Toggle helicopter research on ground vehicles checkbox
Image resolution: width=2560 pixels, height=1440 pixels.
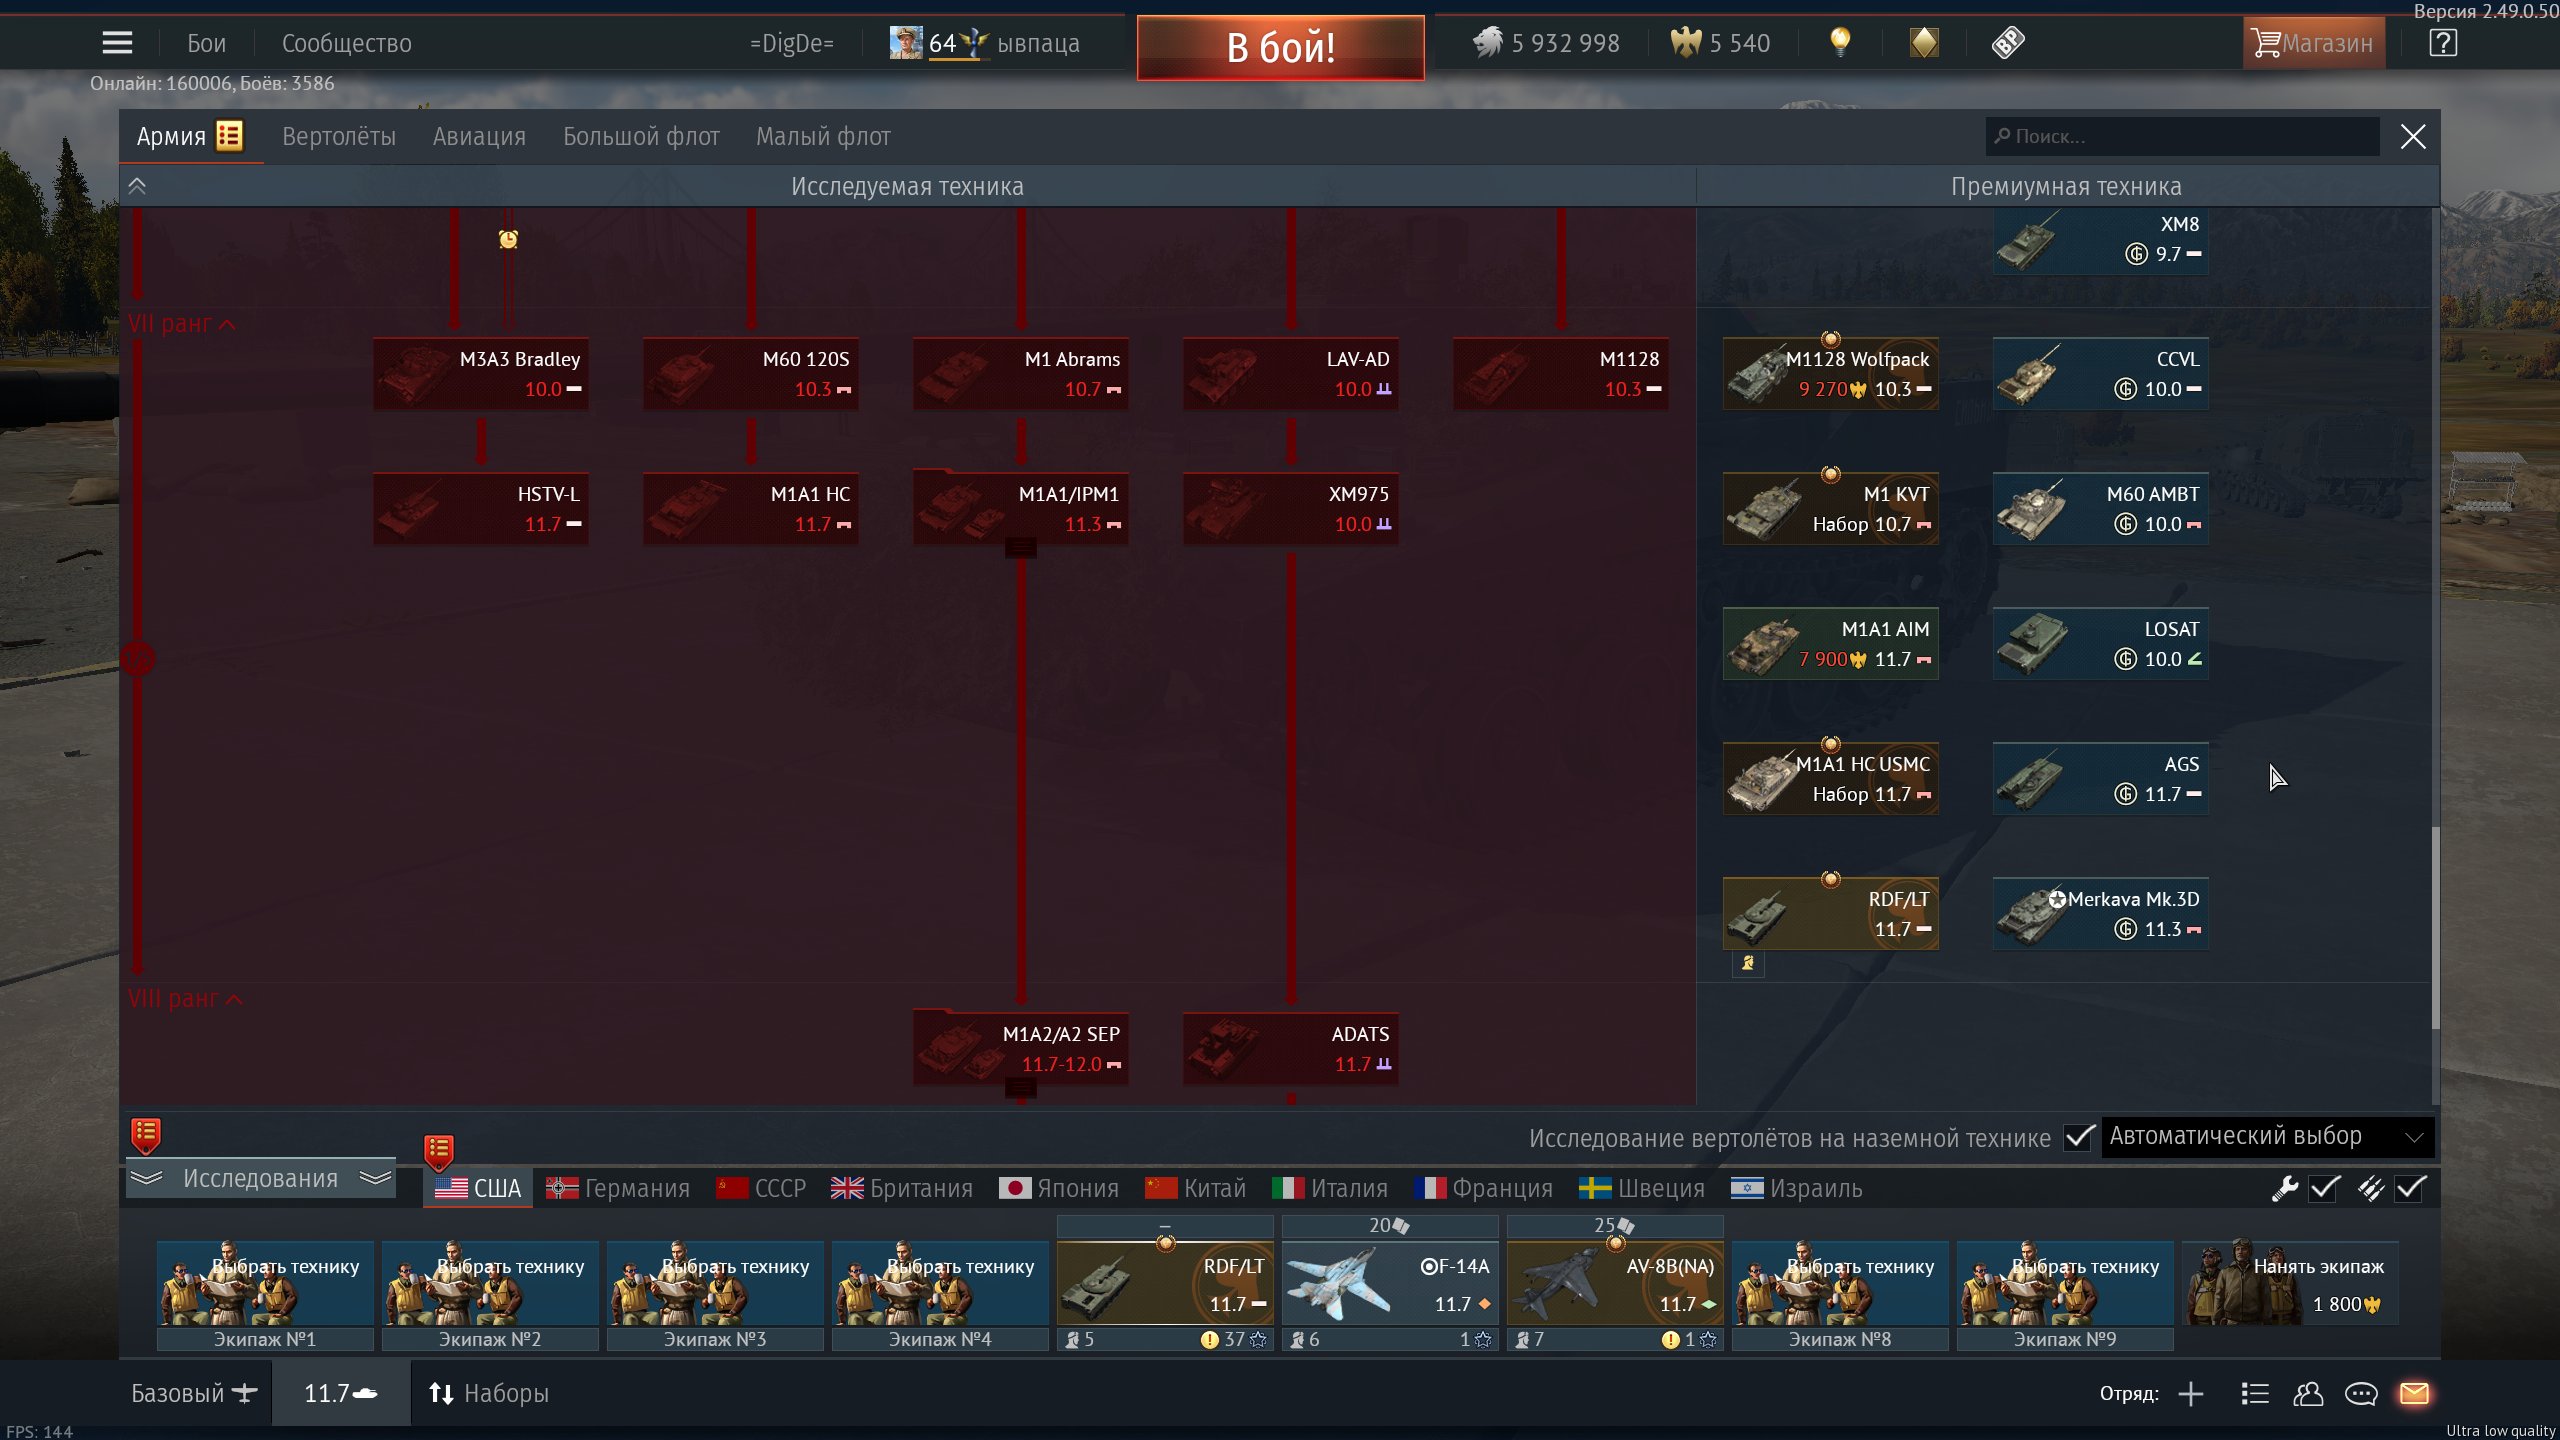coord(2079,1137)
